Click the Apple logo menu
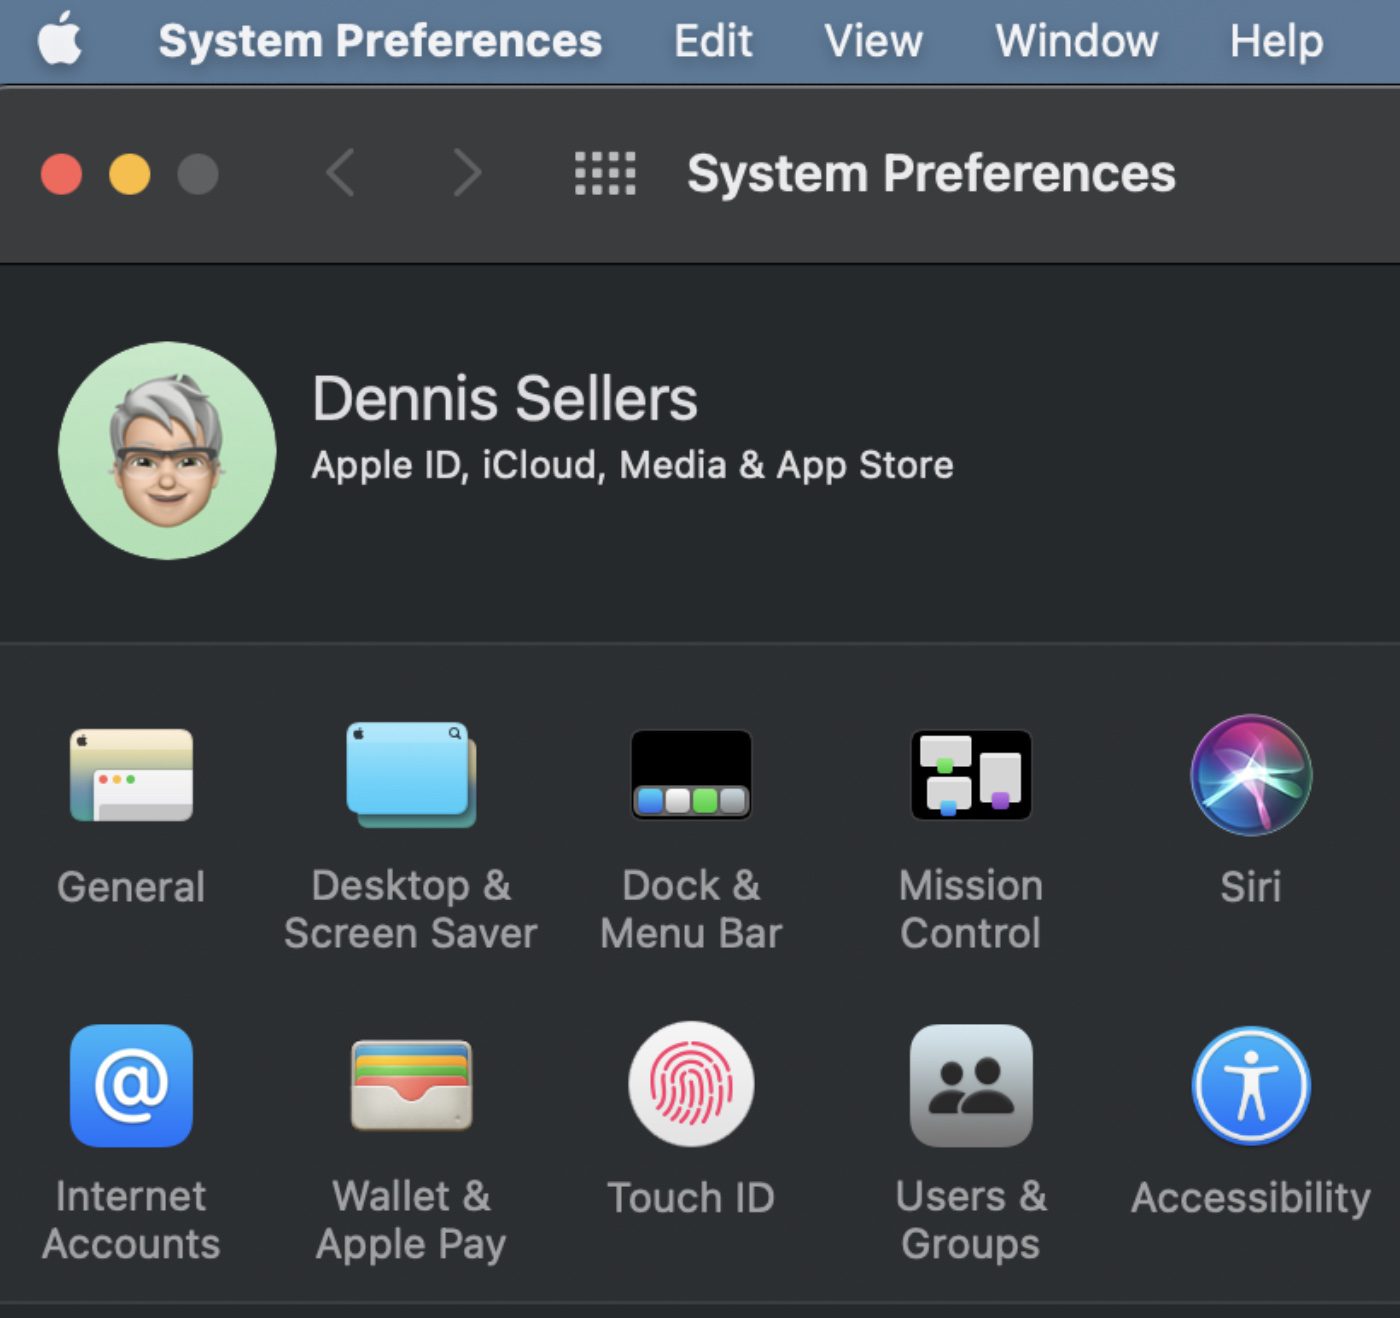 (60, 40)
